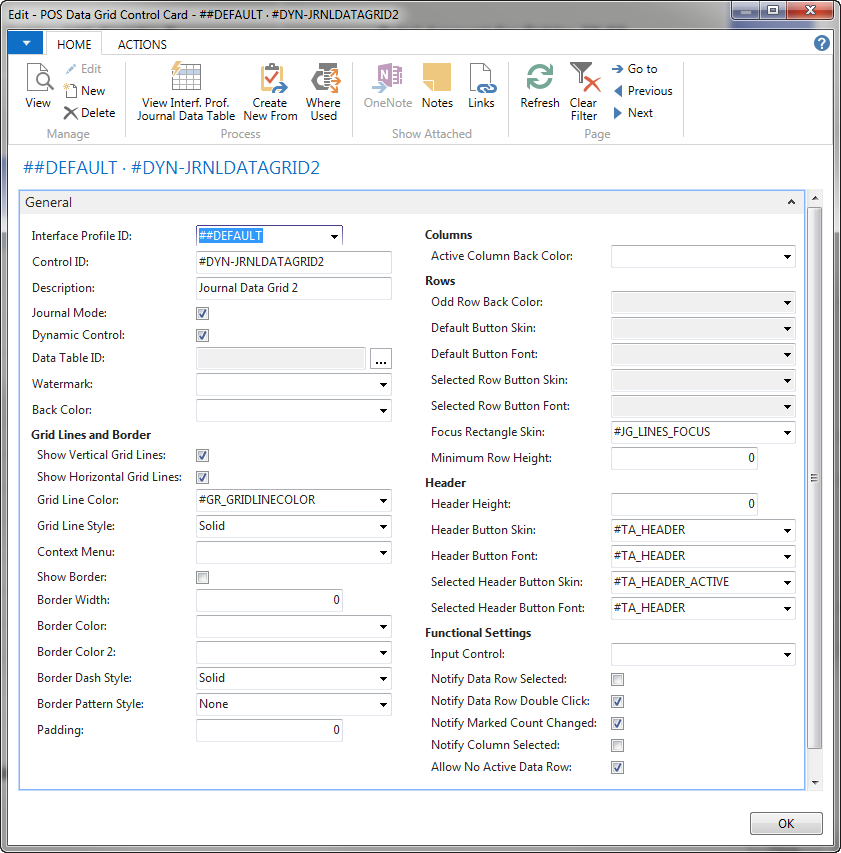
Task: Open the Grid Line Color dropdown
Action: [x=383, y=500]
